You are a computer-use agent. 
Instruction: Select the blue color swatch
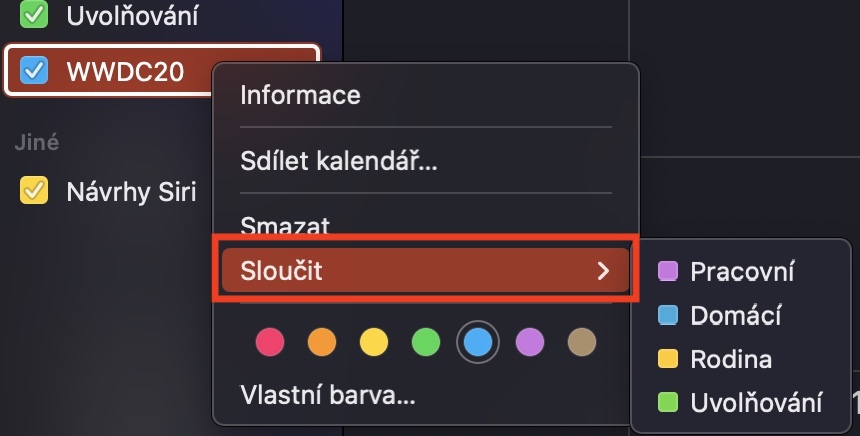pyautogui.click(x=478, y=343)
